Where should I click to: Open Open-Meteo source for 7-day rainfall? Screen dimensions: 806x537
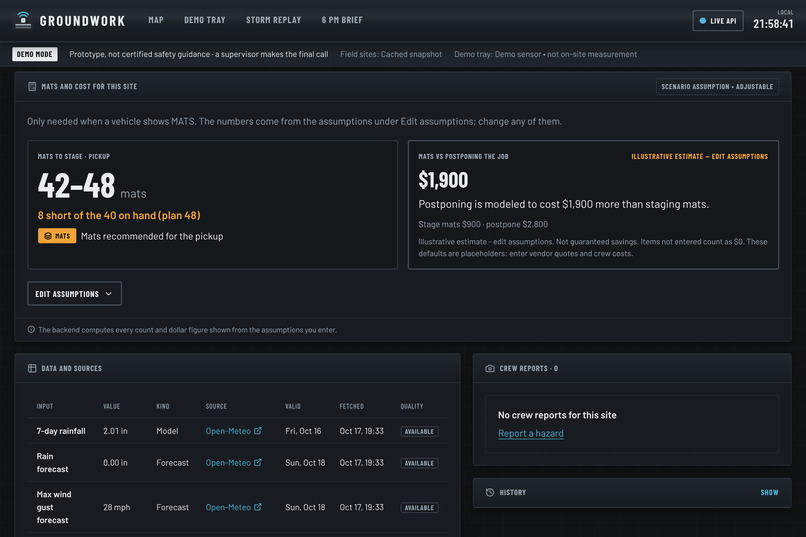[x=228, y=431]
